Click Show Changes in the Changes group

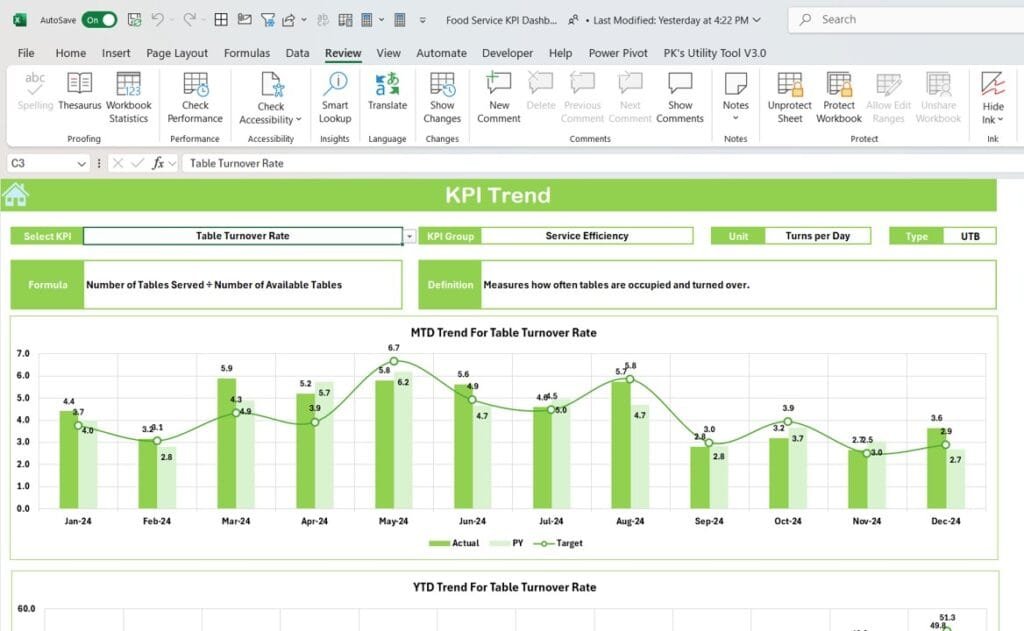click(442, 95)
